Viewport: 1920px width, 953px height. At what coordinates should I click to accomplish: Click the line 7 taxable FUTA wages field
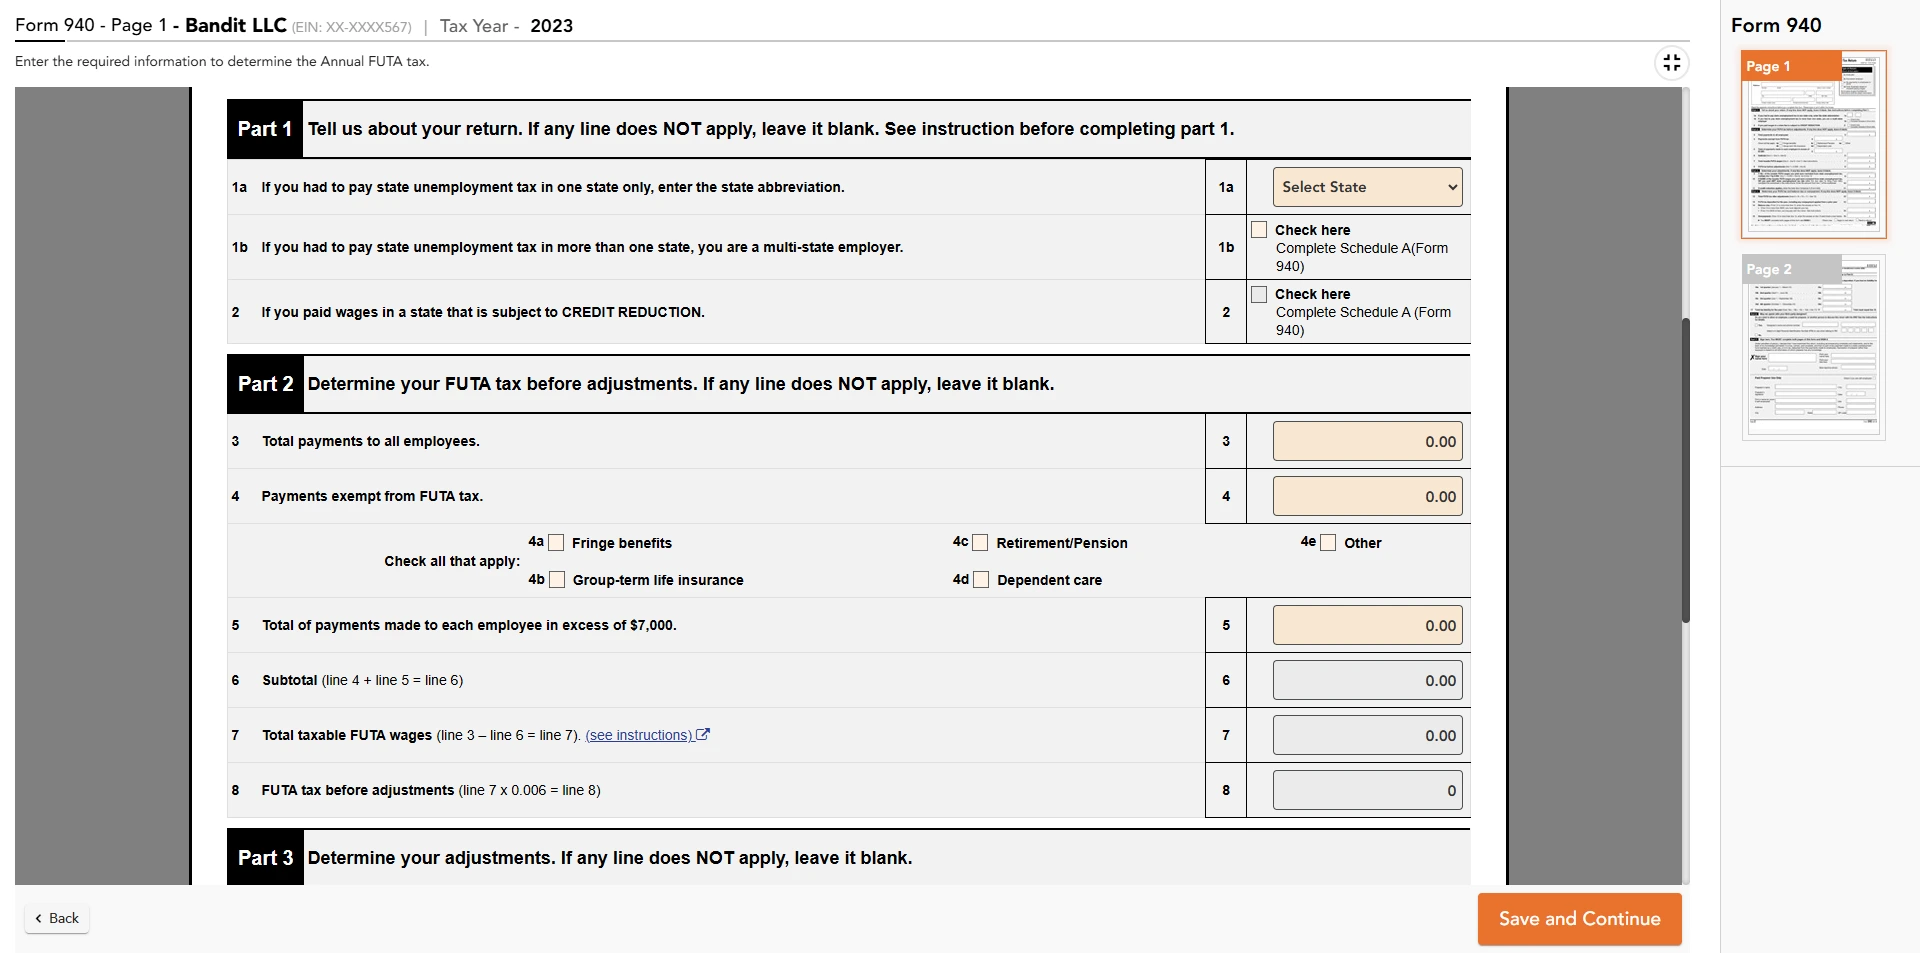pyautogui.click(x=1367, y=736)
